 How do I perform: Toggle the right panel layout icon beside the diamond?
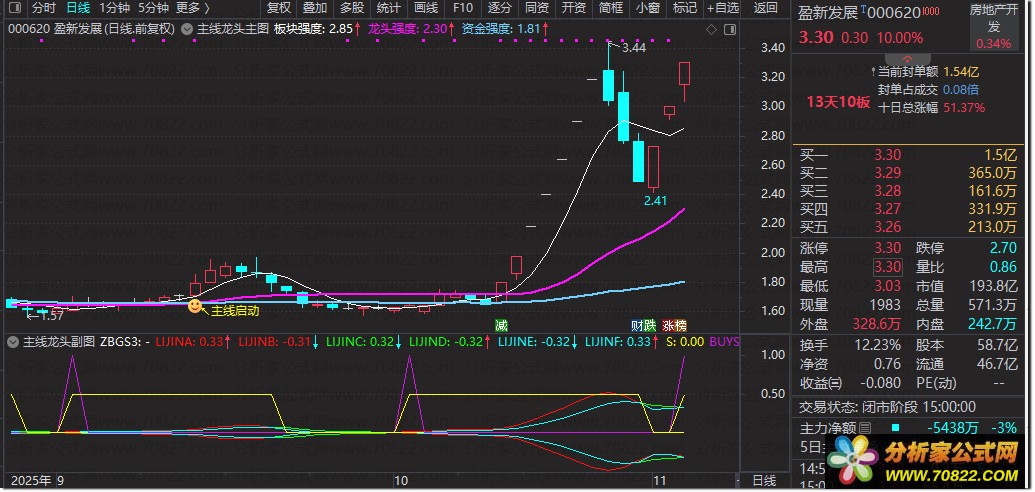pos(729,30)
